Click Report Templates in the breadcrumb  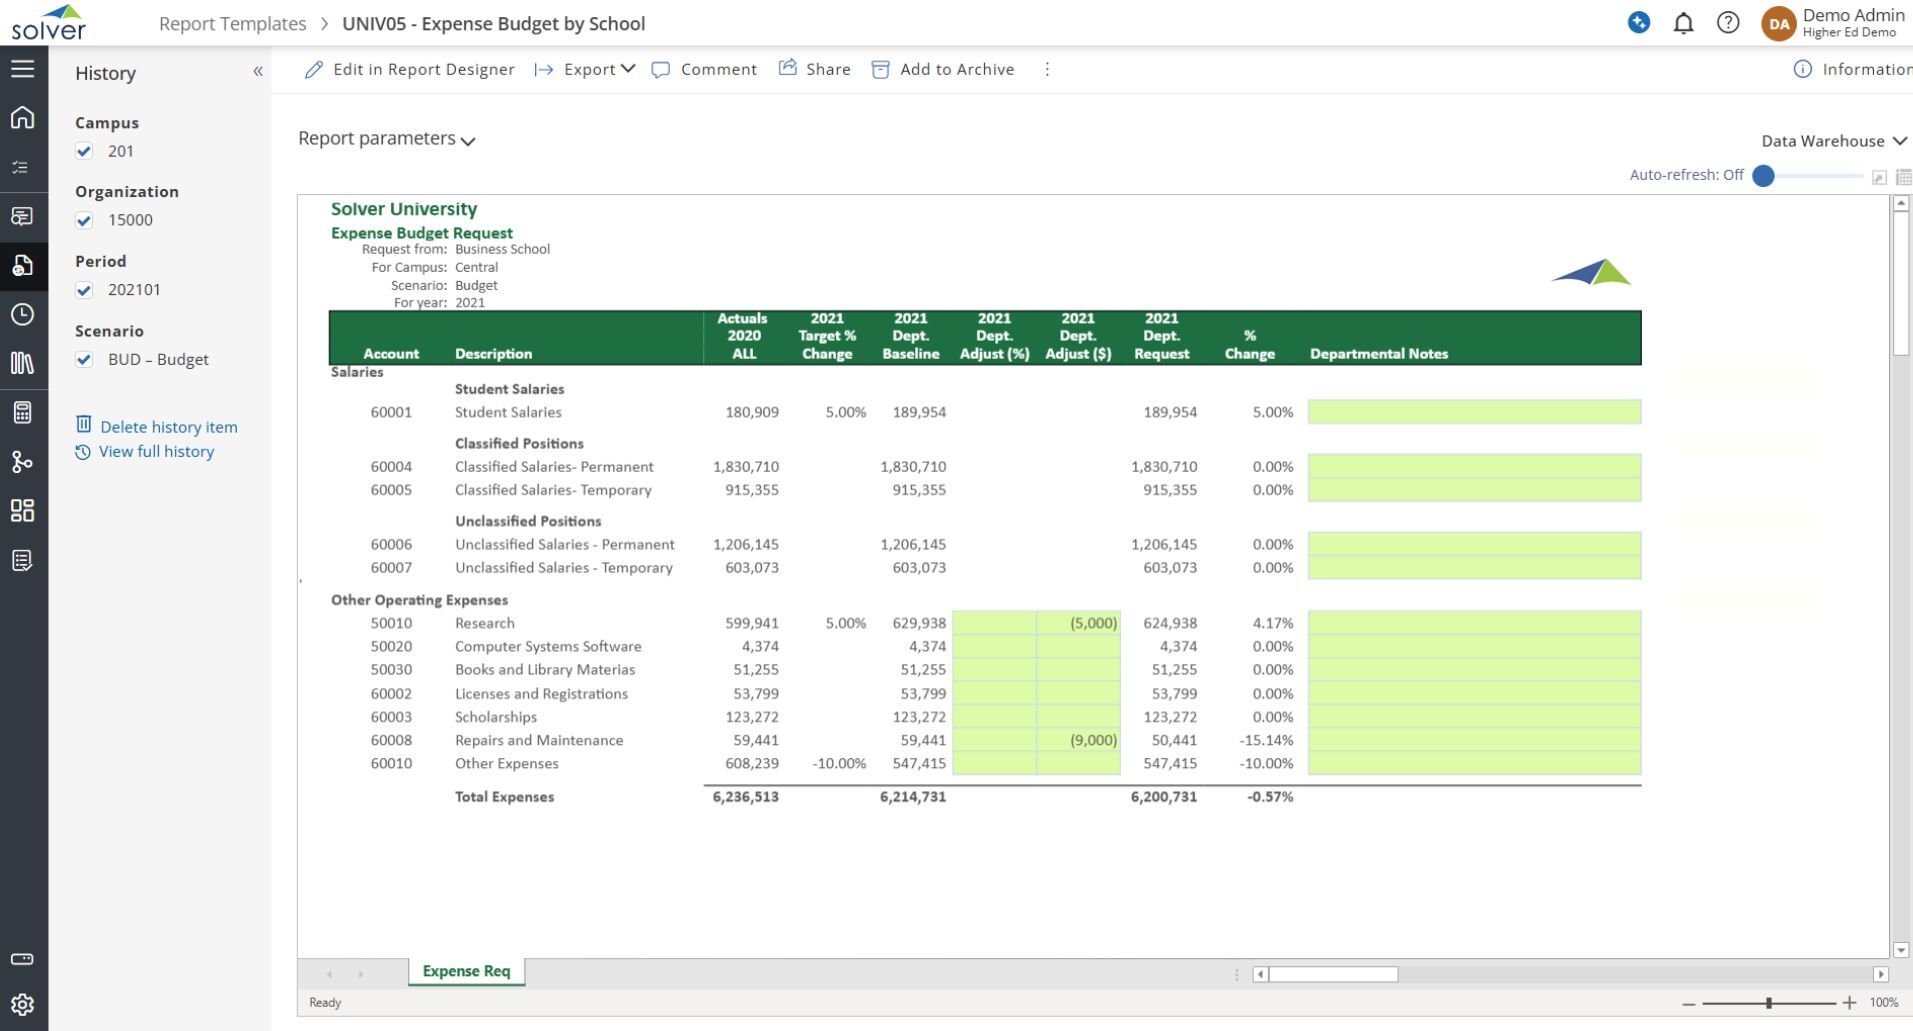tap(232, 23)
